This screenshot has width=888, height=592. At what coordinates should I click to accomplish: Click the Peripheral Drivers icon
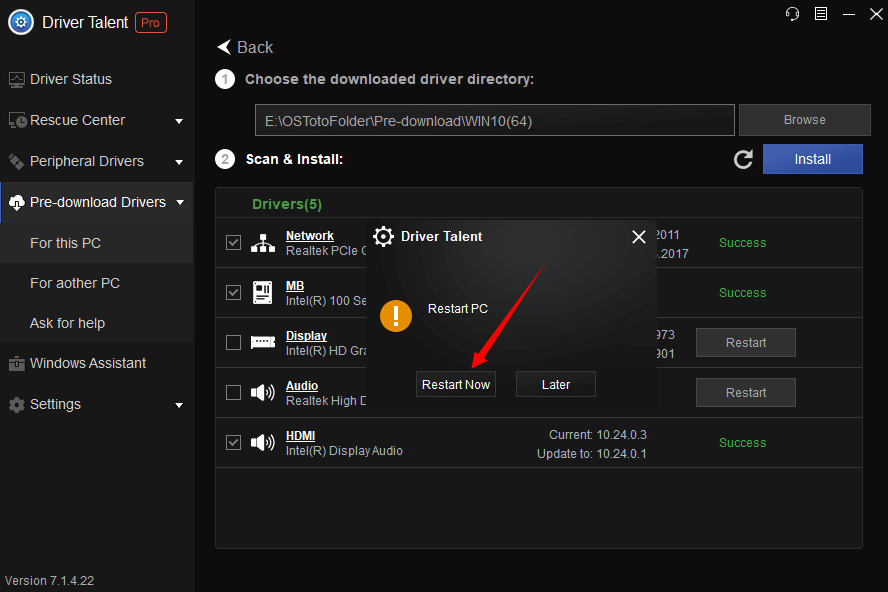(x=16, y=161)
